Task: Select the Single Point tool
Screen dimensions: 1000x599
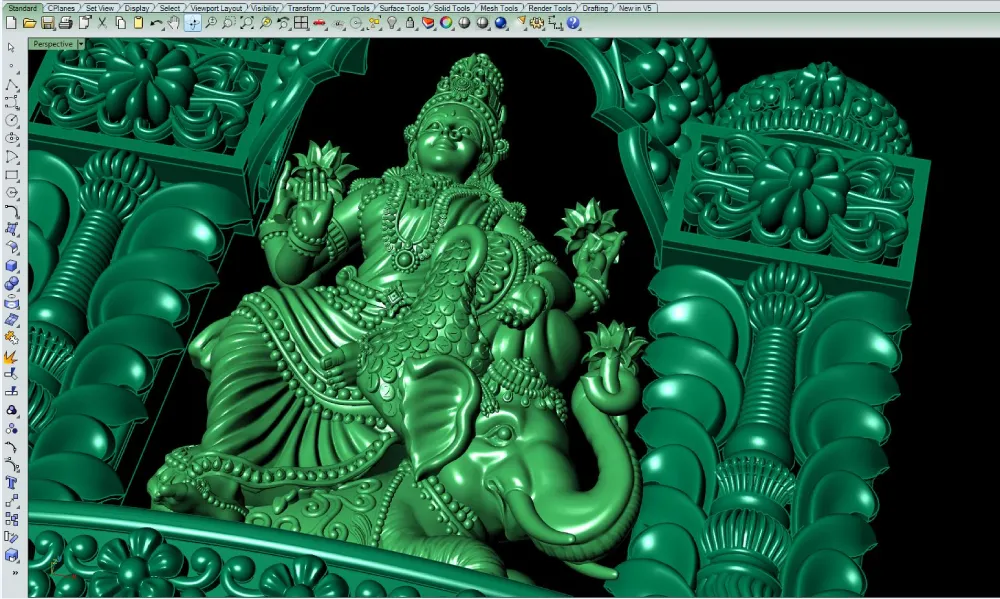Action: pos(11,66)
